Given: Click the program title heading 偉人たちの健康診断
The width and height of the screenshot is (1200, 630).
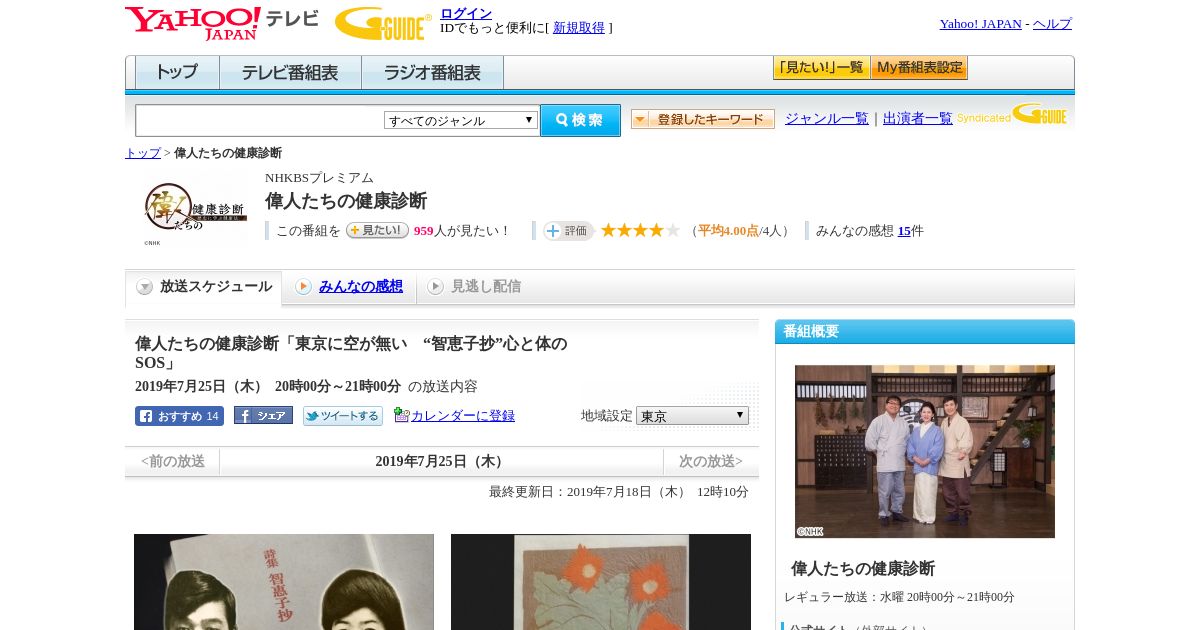Looking at the screenshot, I should point(346,200).
